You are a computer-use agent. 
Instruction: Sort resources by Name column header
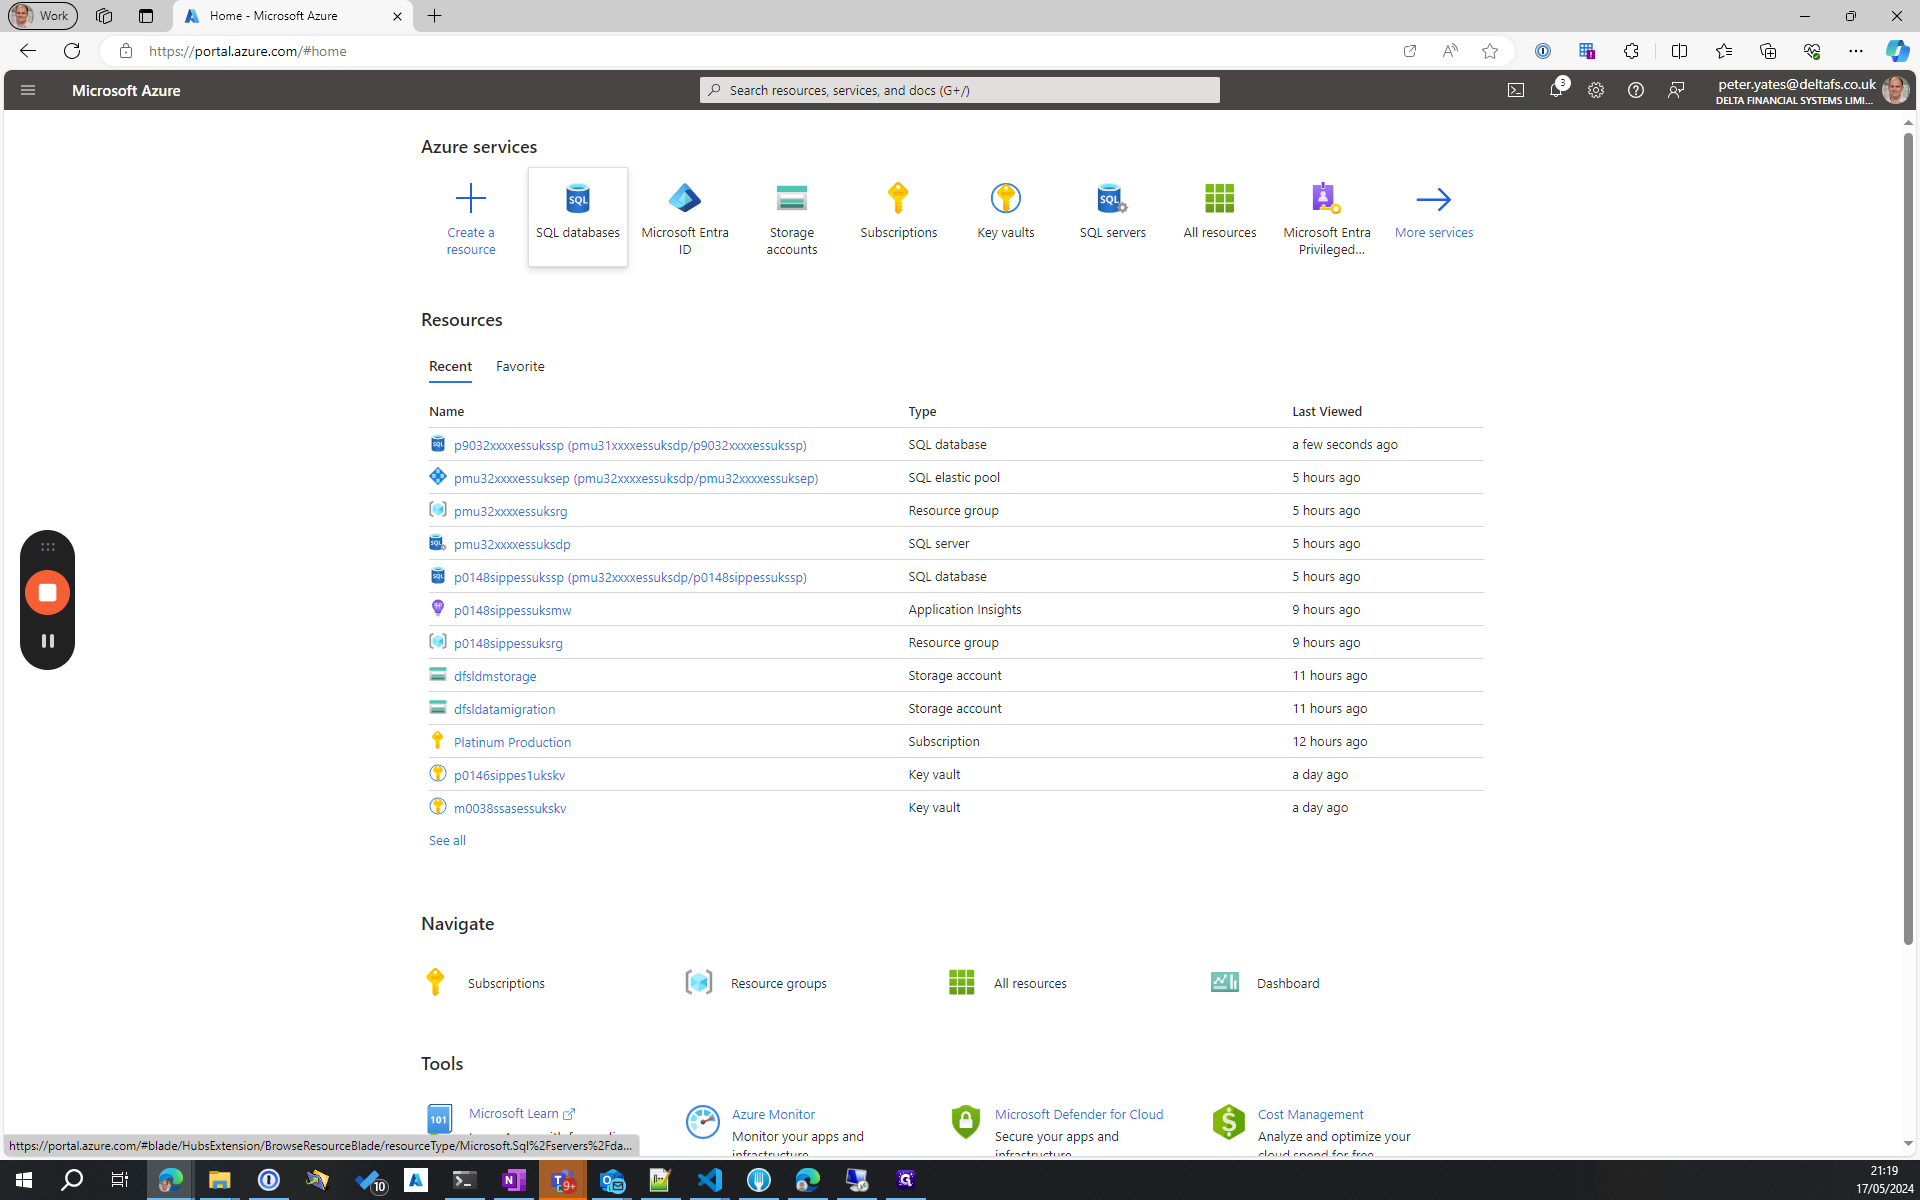tap(446, 412)
